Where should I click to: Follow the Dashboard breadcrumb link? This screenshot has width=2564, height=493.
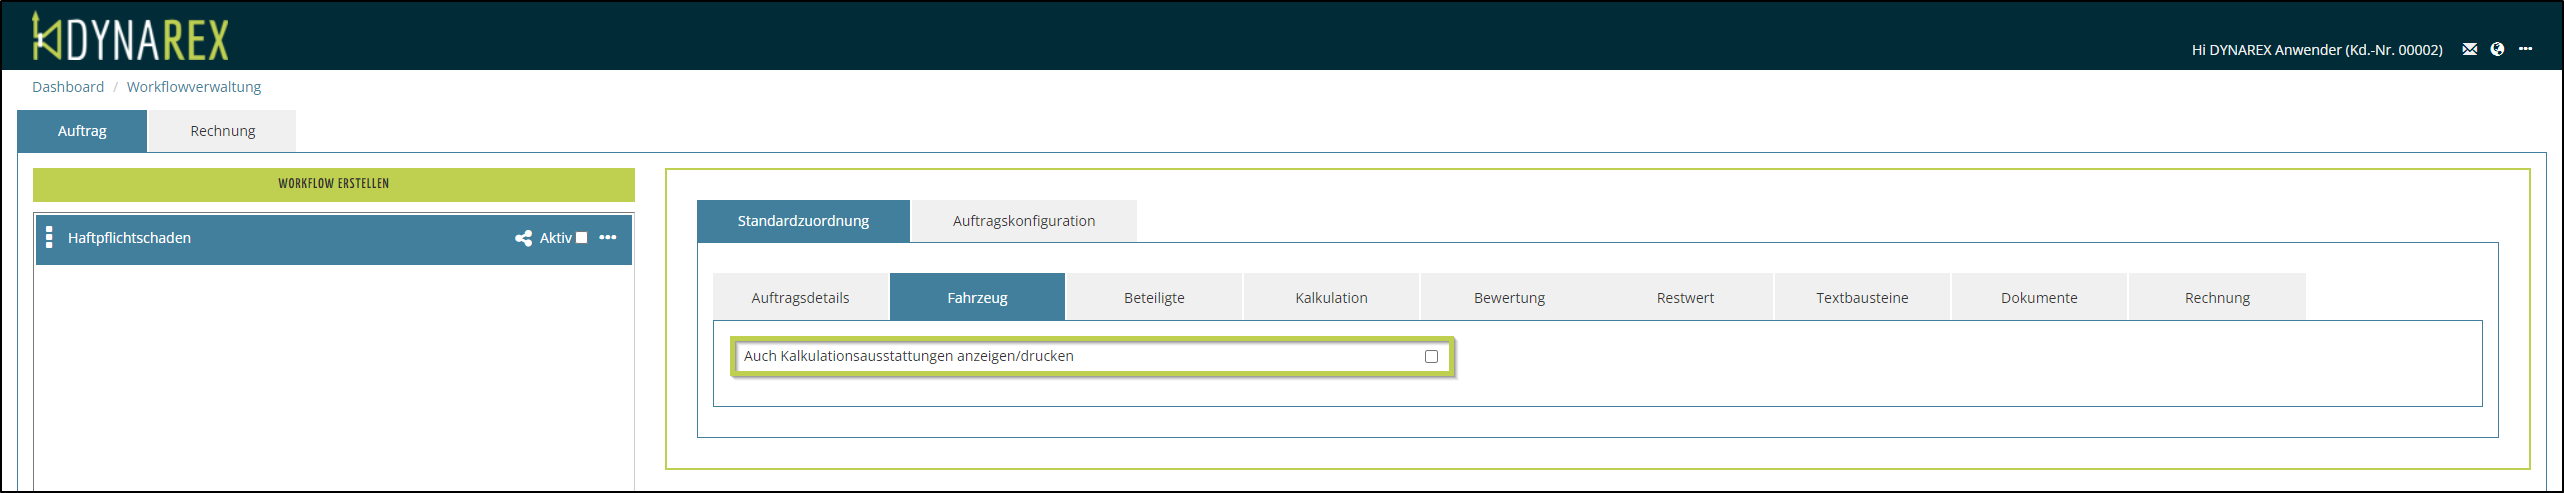68,87
